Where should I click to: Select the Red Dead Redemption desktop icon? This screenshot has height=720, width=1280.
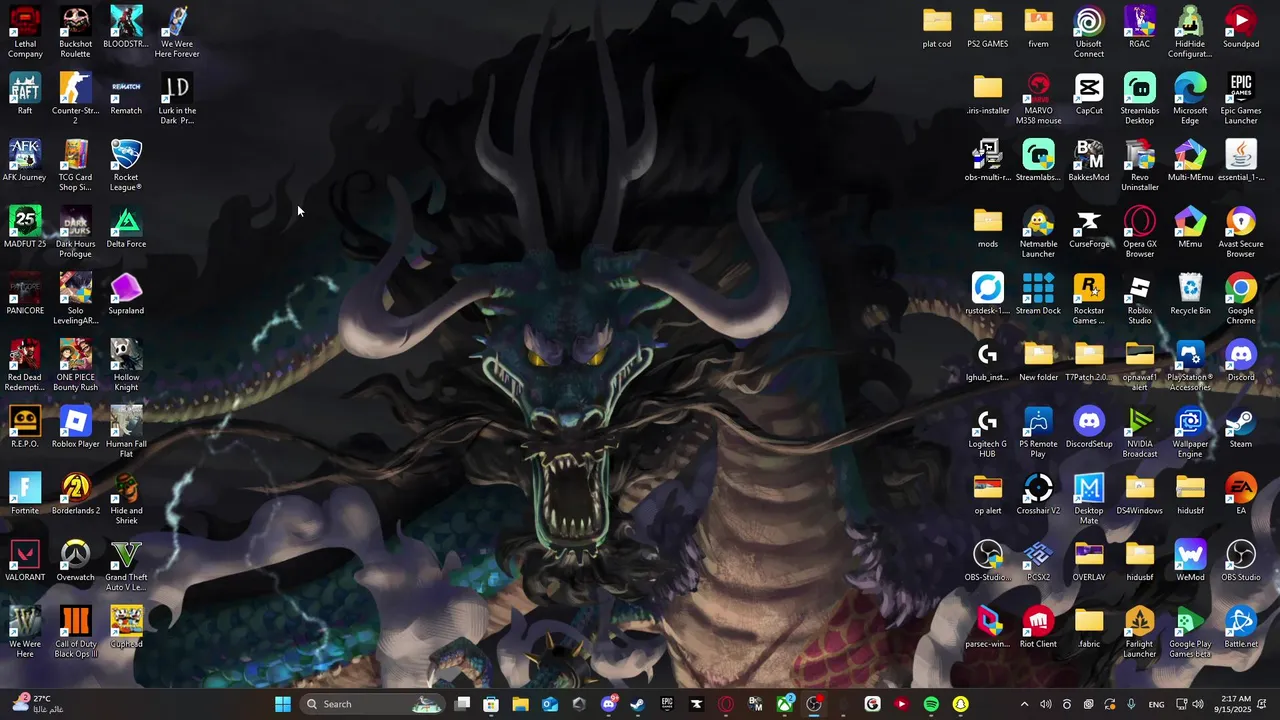click(25, 366)
